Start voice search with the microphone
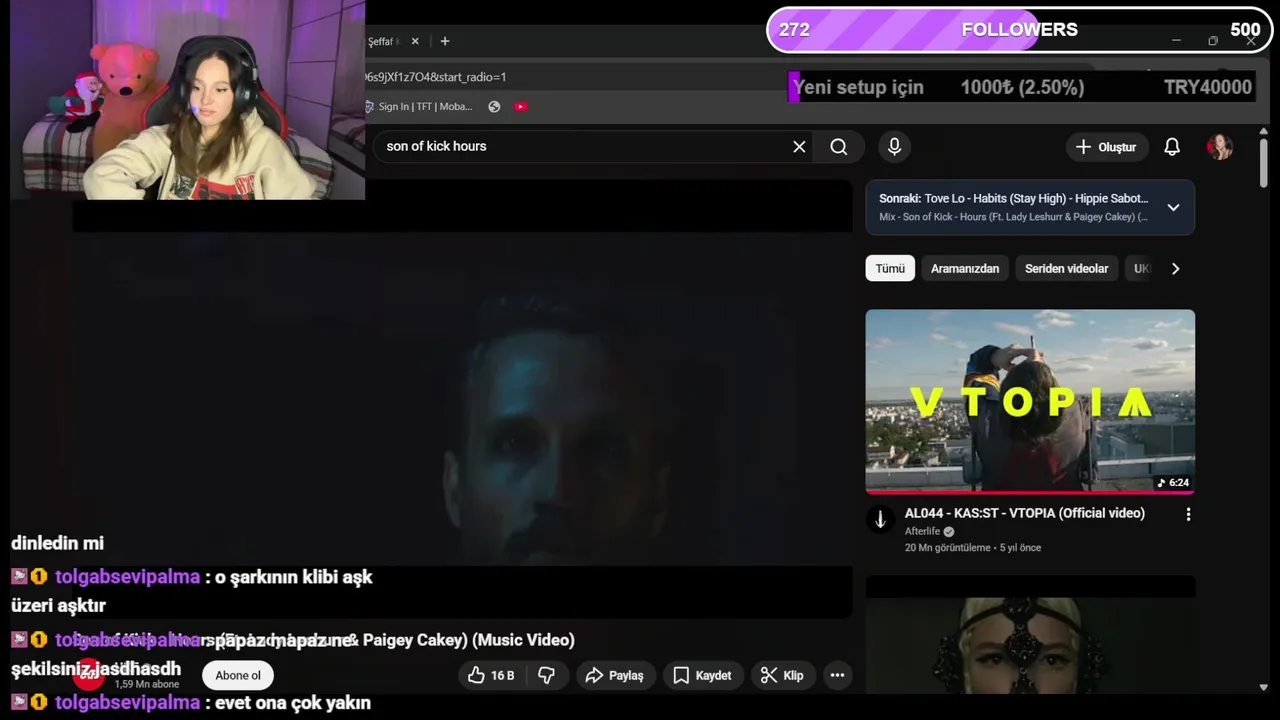Image resolution: width=1280 pixels, height=720 pixels. coord(894,147)
